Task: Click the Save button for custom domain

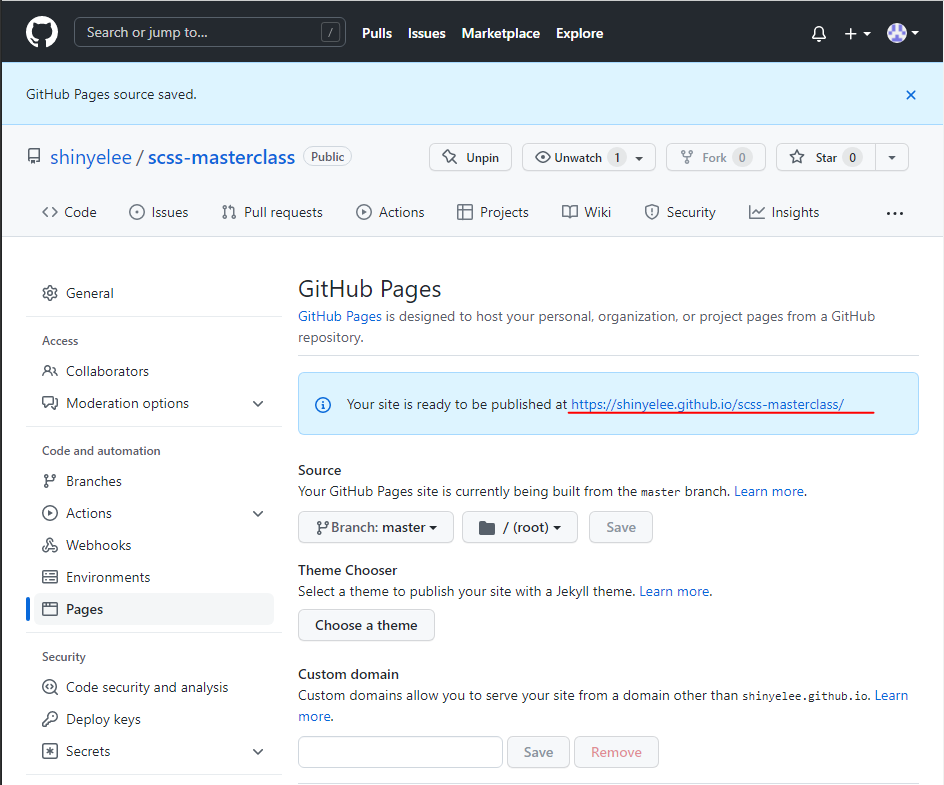Action: (x=538, y=752)
